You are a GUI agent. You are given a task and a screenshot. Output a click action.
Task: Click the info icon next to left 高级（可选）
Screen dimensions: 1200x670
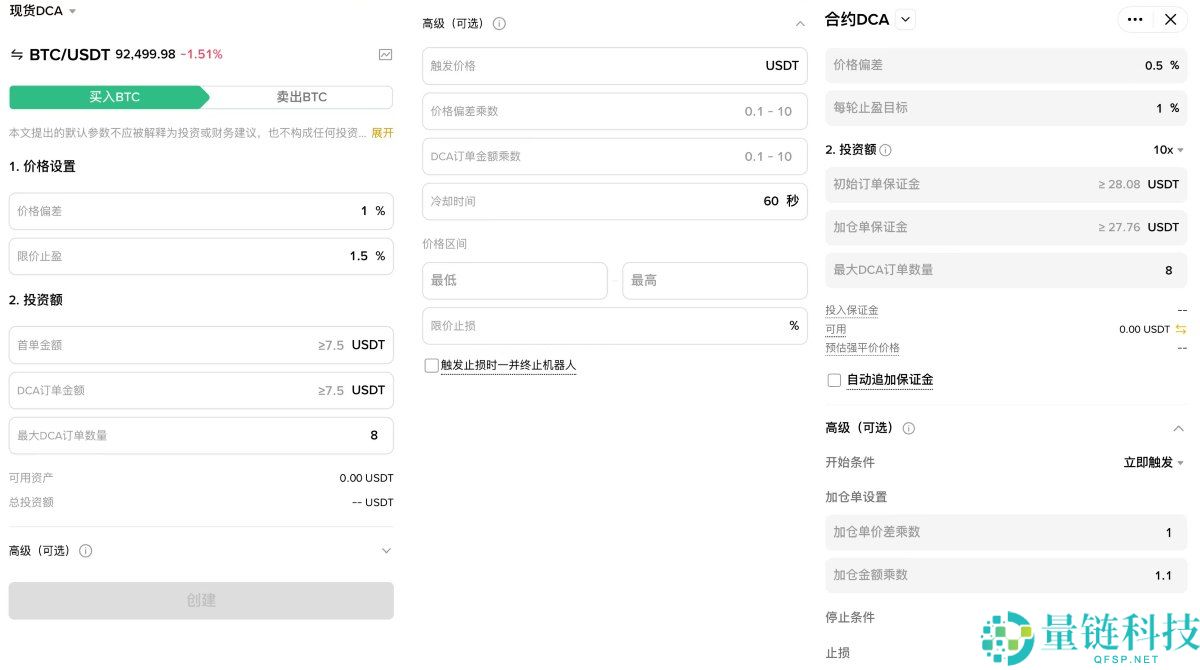[86, 550]
